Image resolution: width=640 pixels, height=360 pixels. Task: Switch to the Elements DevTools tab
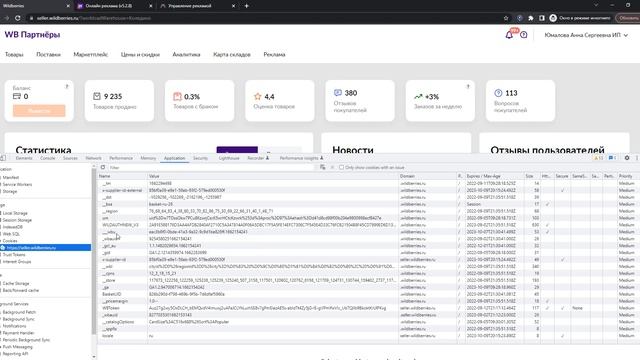tap(24, 158)
